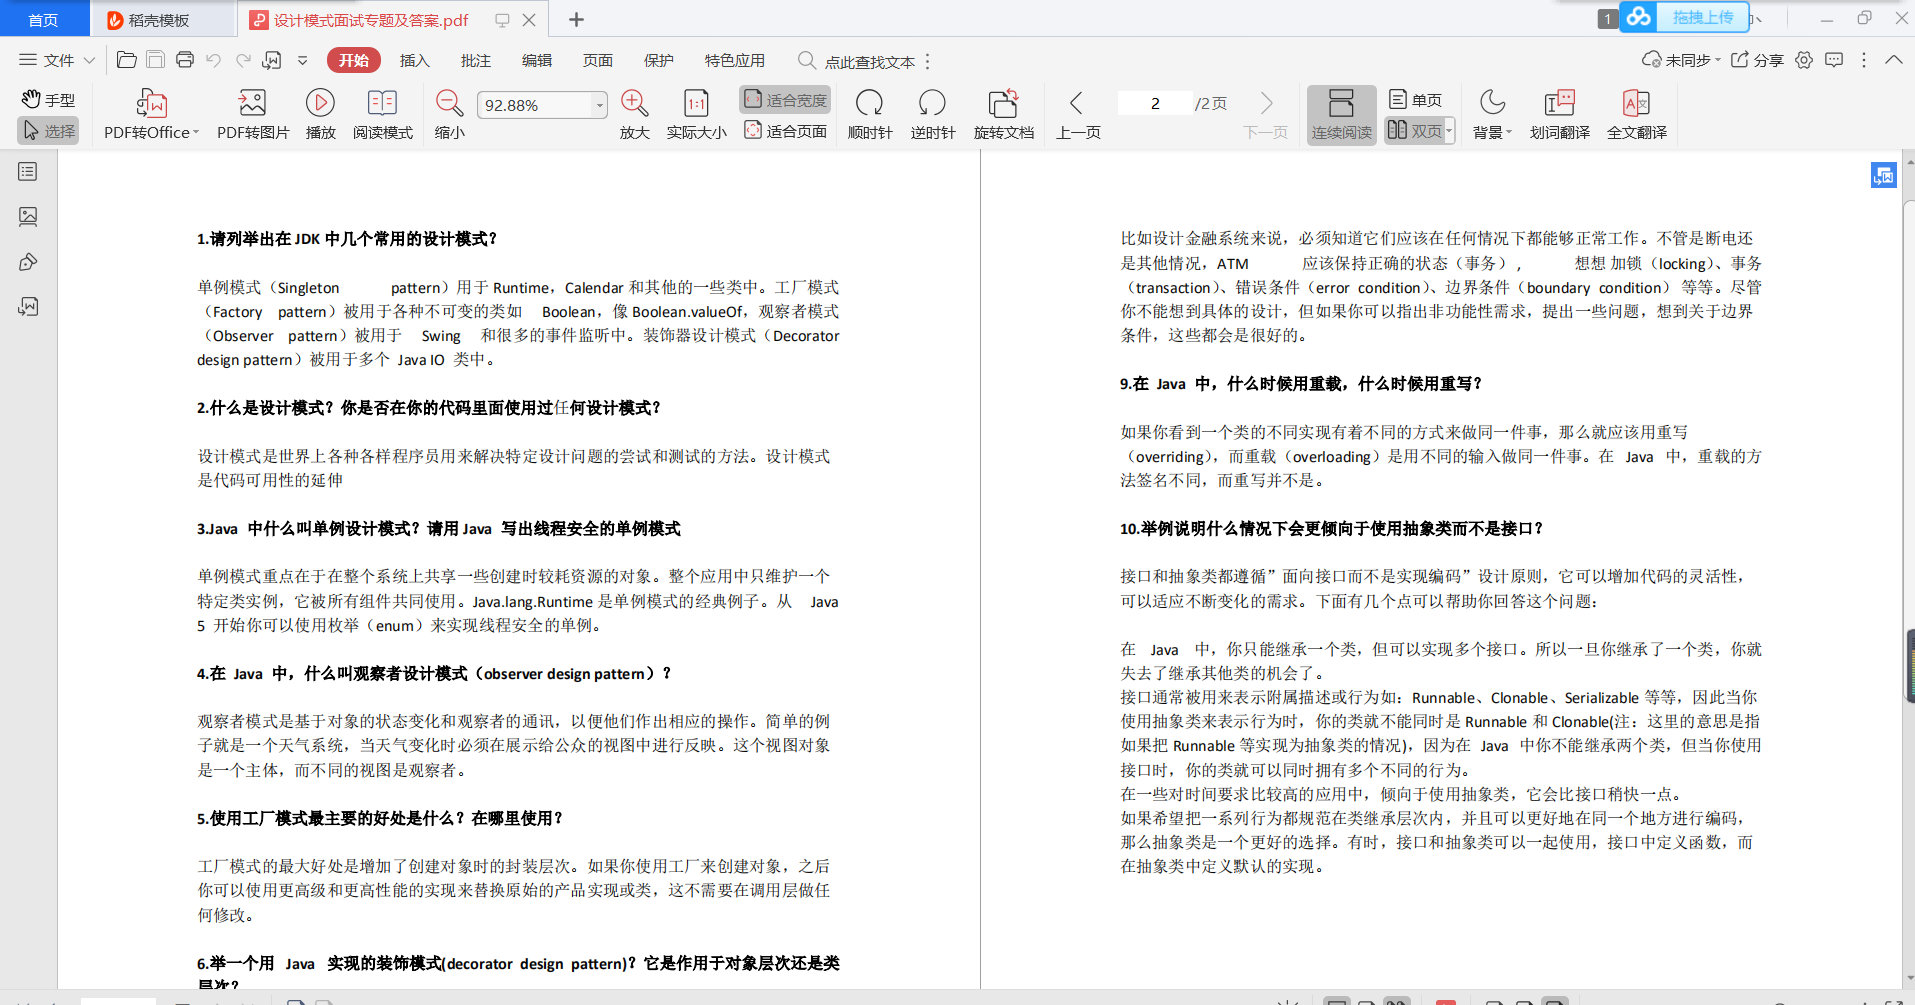Go to next page (下一页)
1915x1005 pixels.
tap(1266, 114)
